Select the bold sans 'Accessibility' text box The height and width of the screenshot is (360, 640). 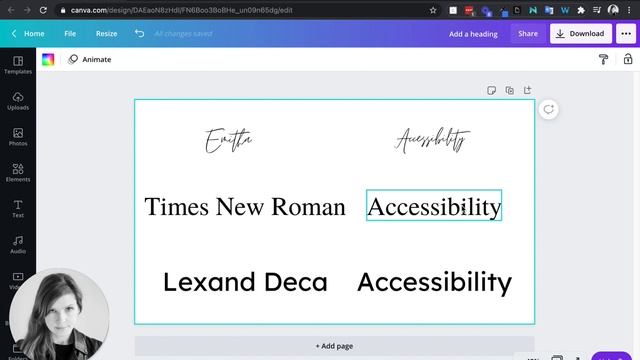434,282
